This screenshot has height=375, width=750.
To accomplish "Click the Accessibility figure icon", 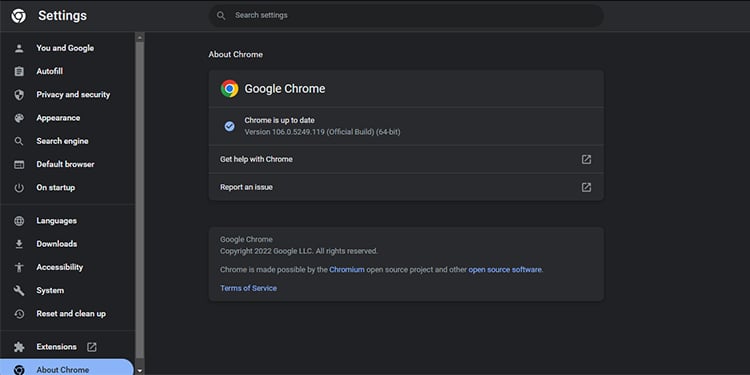I will (x=19, y=267).
